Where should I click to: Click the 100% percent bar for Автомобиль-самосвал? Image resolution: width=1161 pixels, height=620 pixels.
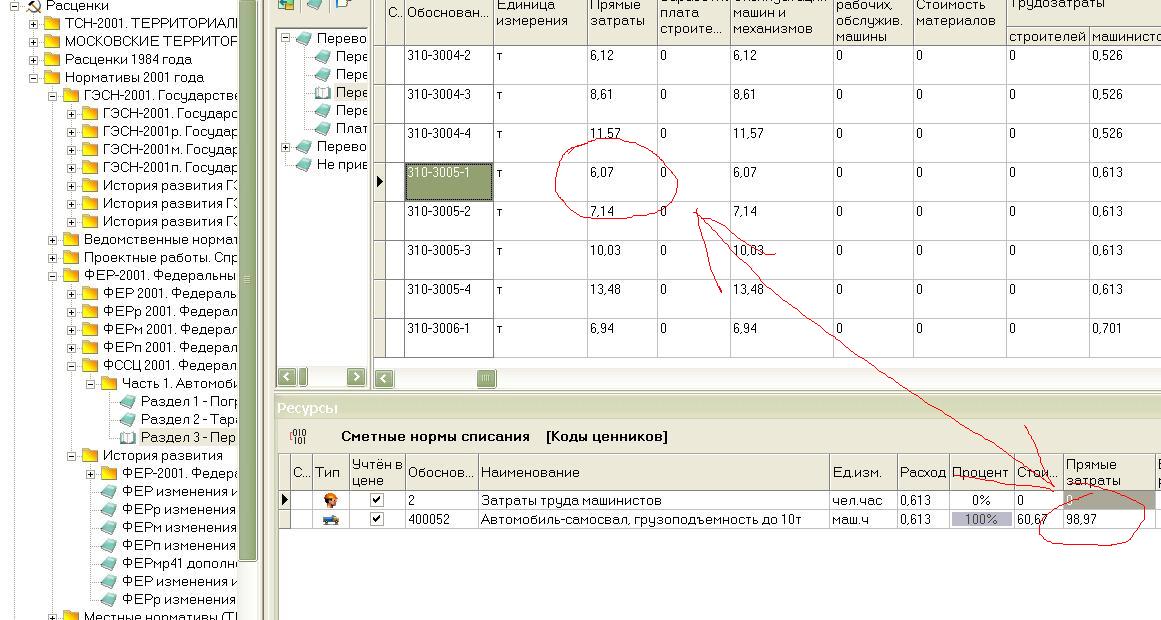(x=980, y=519)
